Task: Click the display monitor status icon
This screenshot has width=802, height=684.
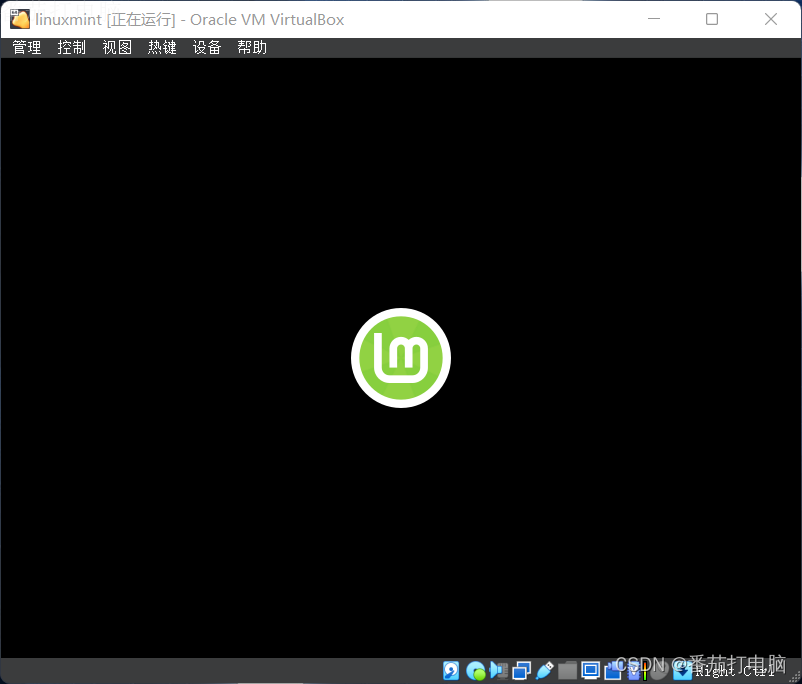Action: tap(590, 670)
